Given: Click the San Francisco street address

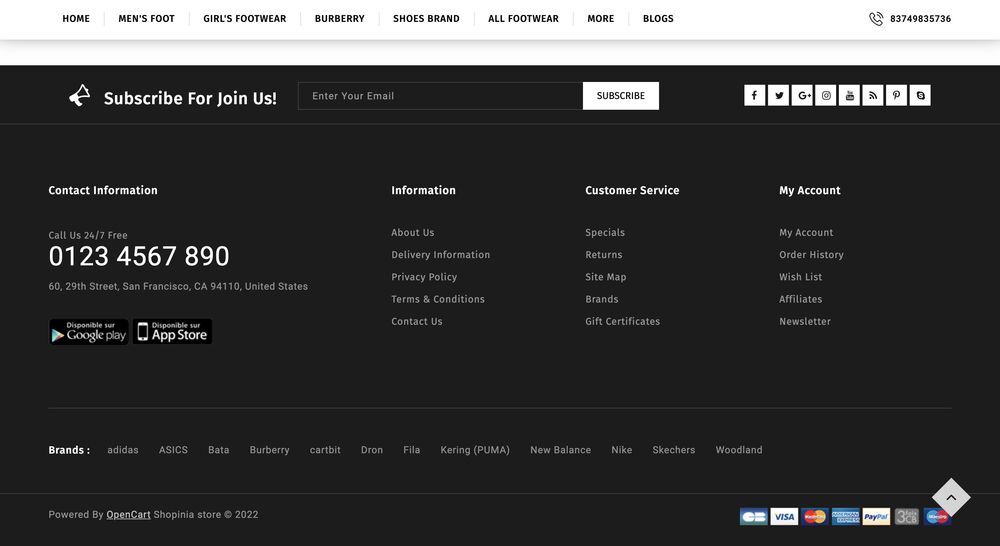Looking at the screenshot, I should click(178, 287).
